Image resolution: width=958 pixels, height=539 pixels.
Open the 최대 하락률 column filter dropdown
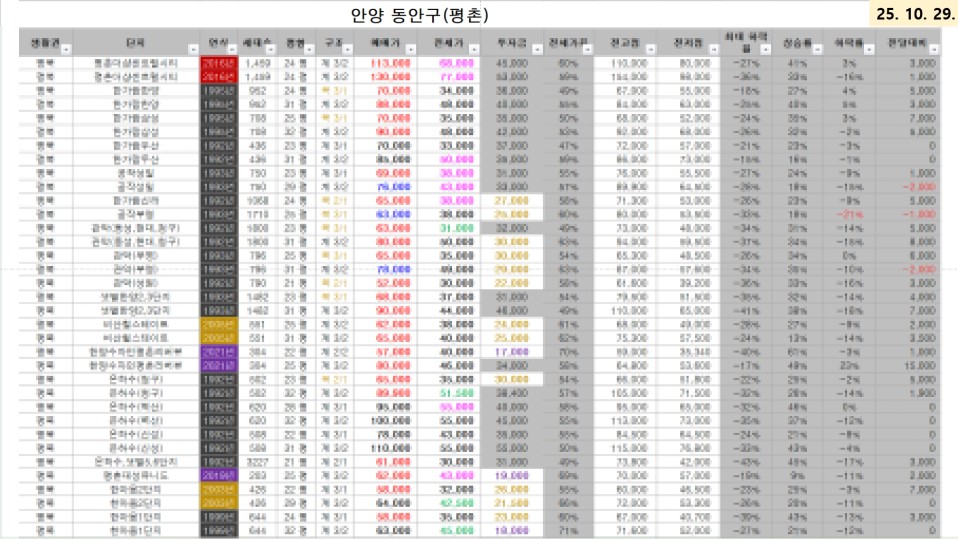coord(765,49)
